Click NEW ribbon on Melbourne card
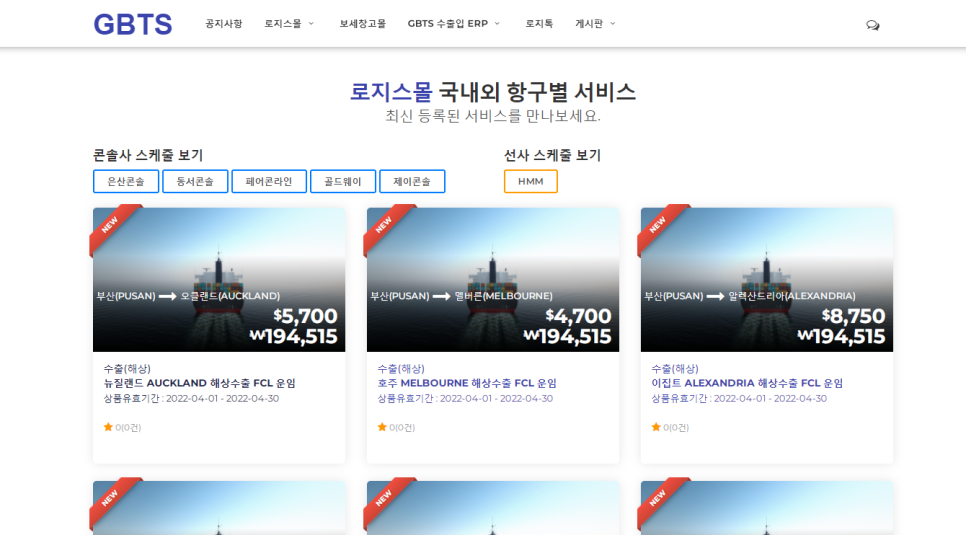This screenshot has height=535, width=966. 385,225
